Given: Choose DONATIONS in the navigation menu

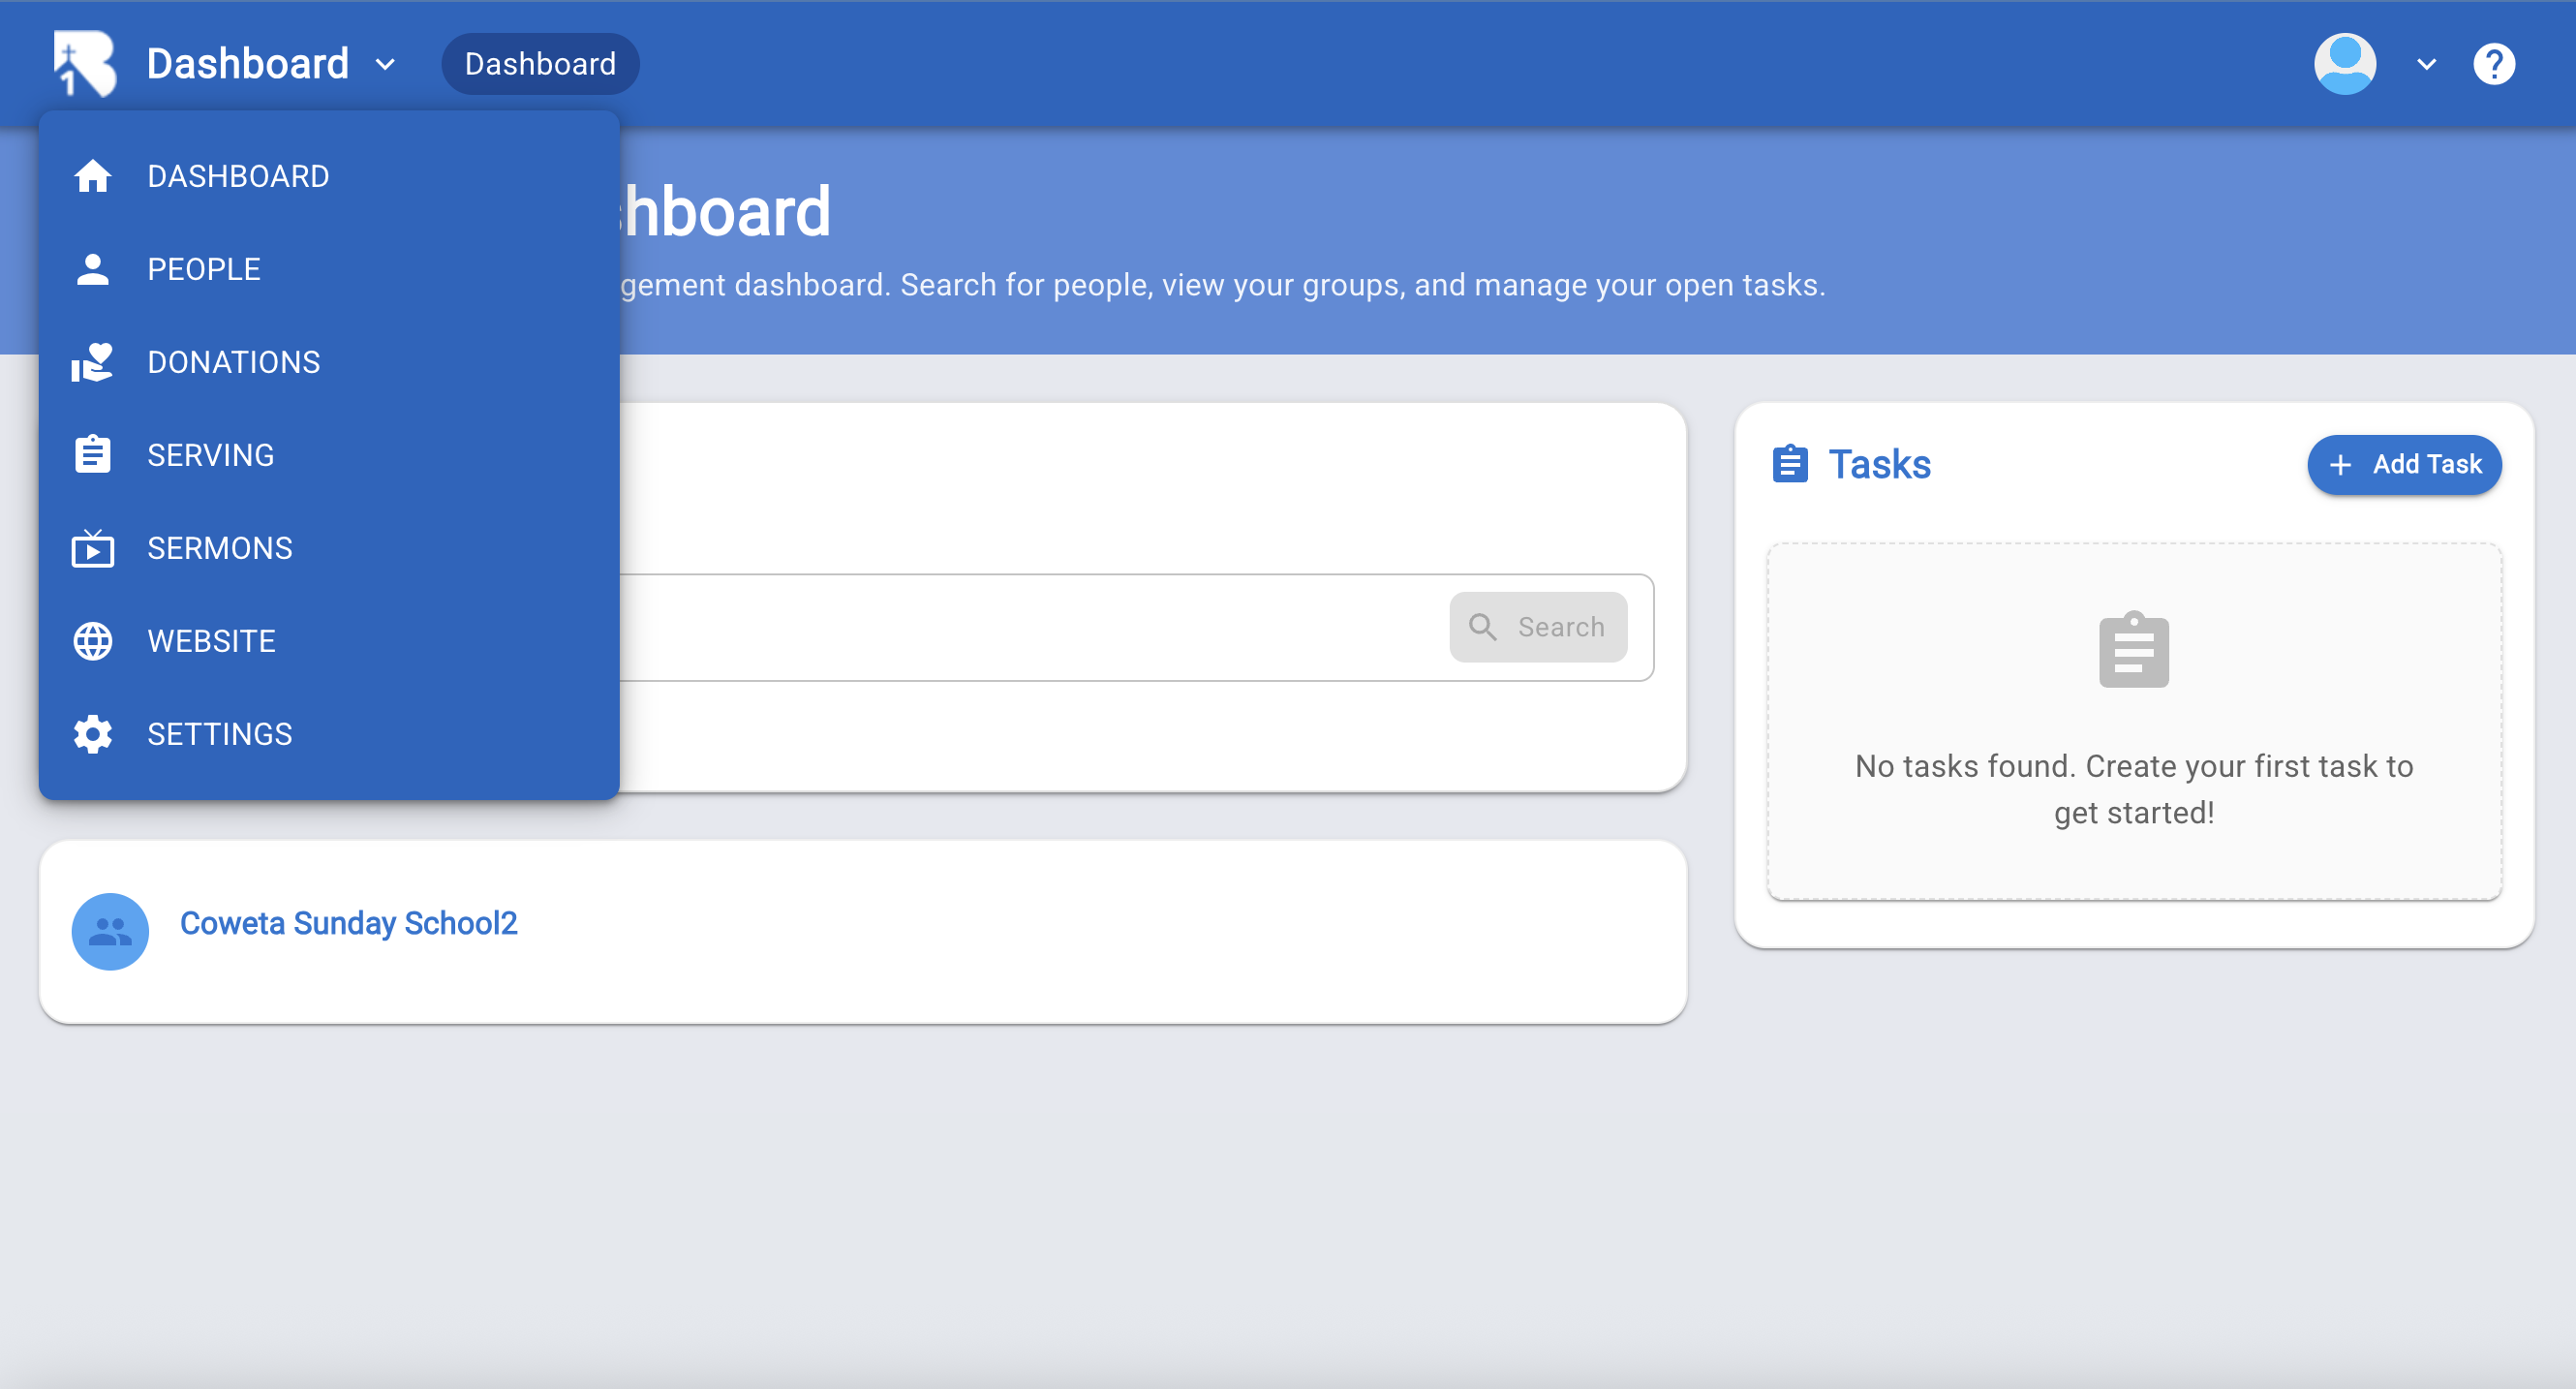Looking at the screenshot, I should 234,362.
